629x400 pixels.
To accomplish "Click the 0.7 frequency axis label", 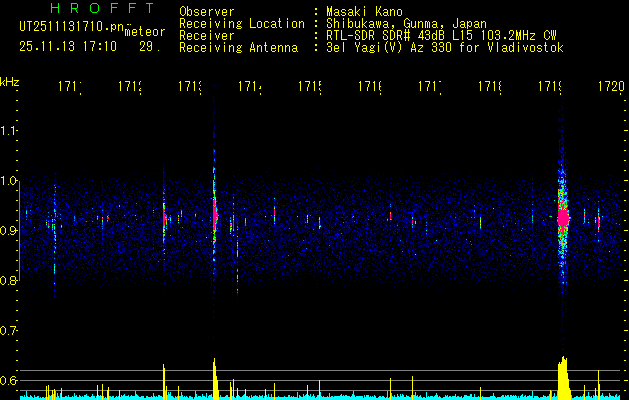I will (x=9, y=331).
